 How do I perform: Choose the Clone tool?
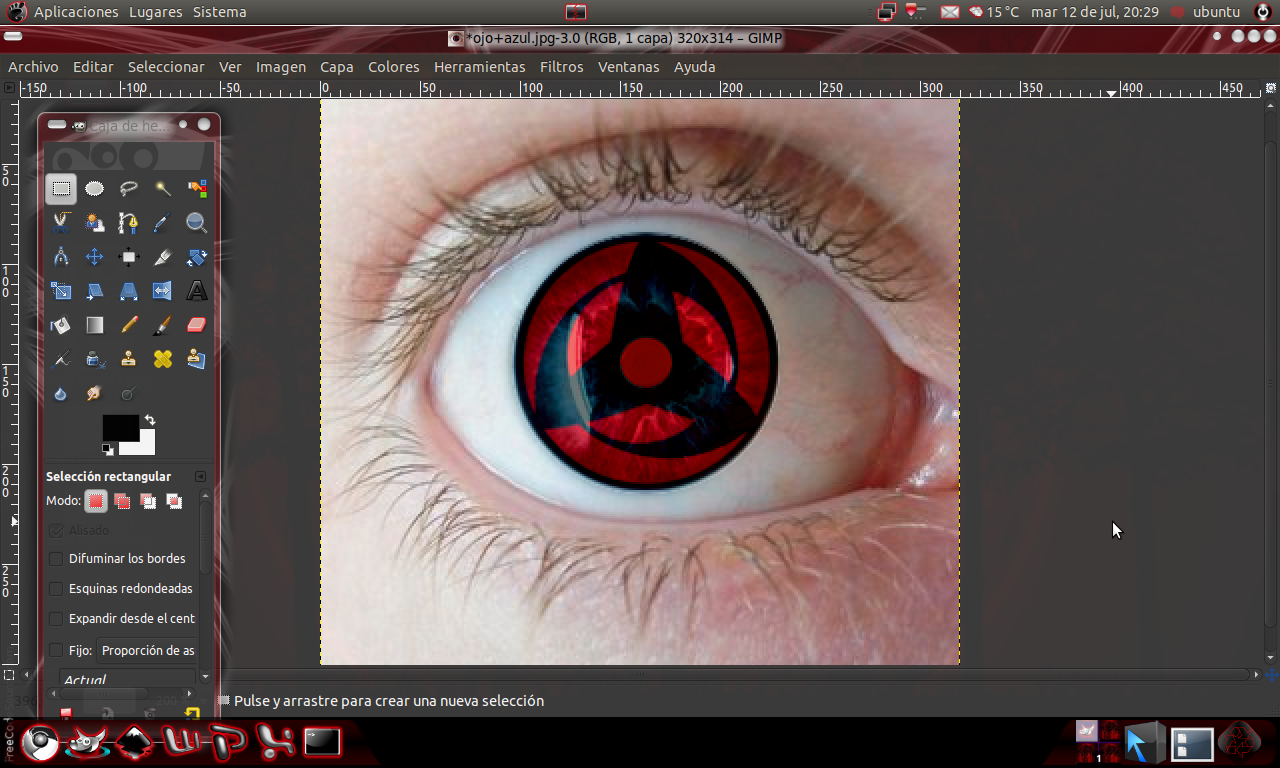point(129,358)
